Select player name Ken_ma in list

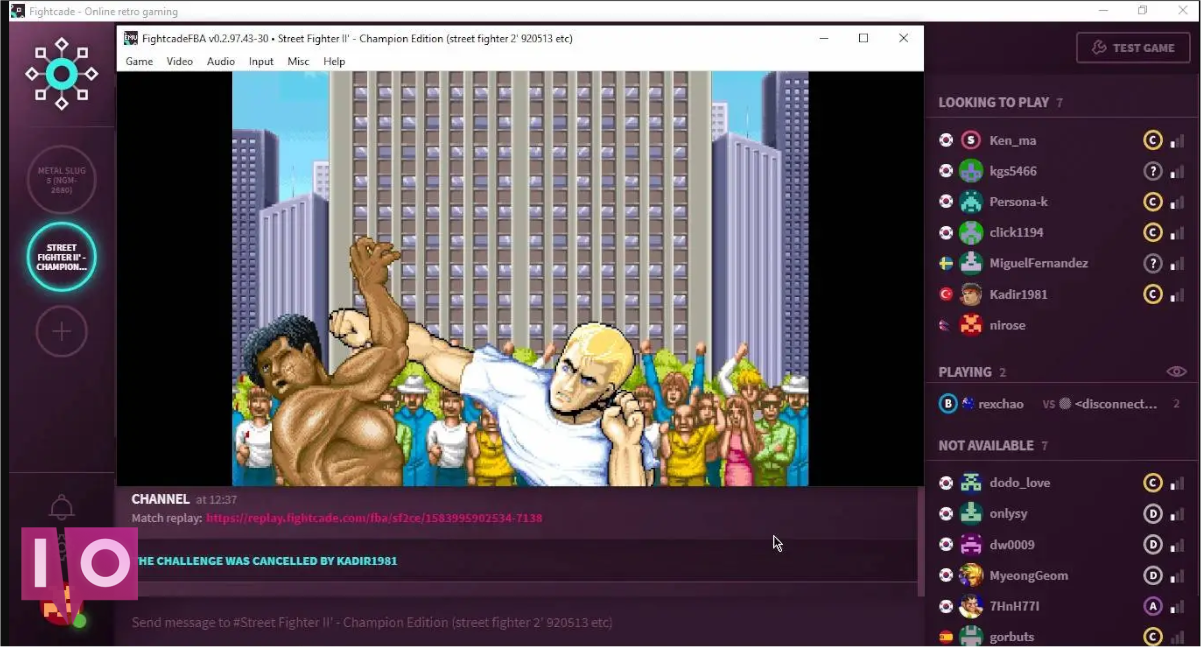1013,141
